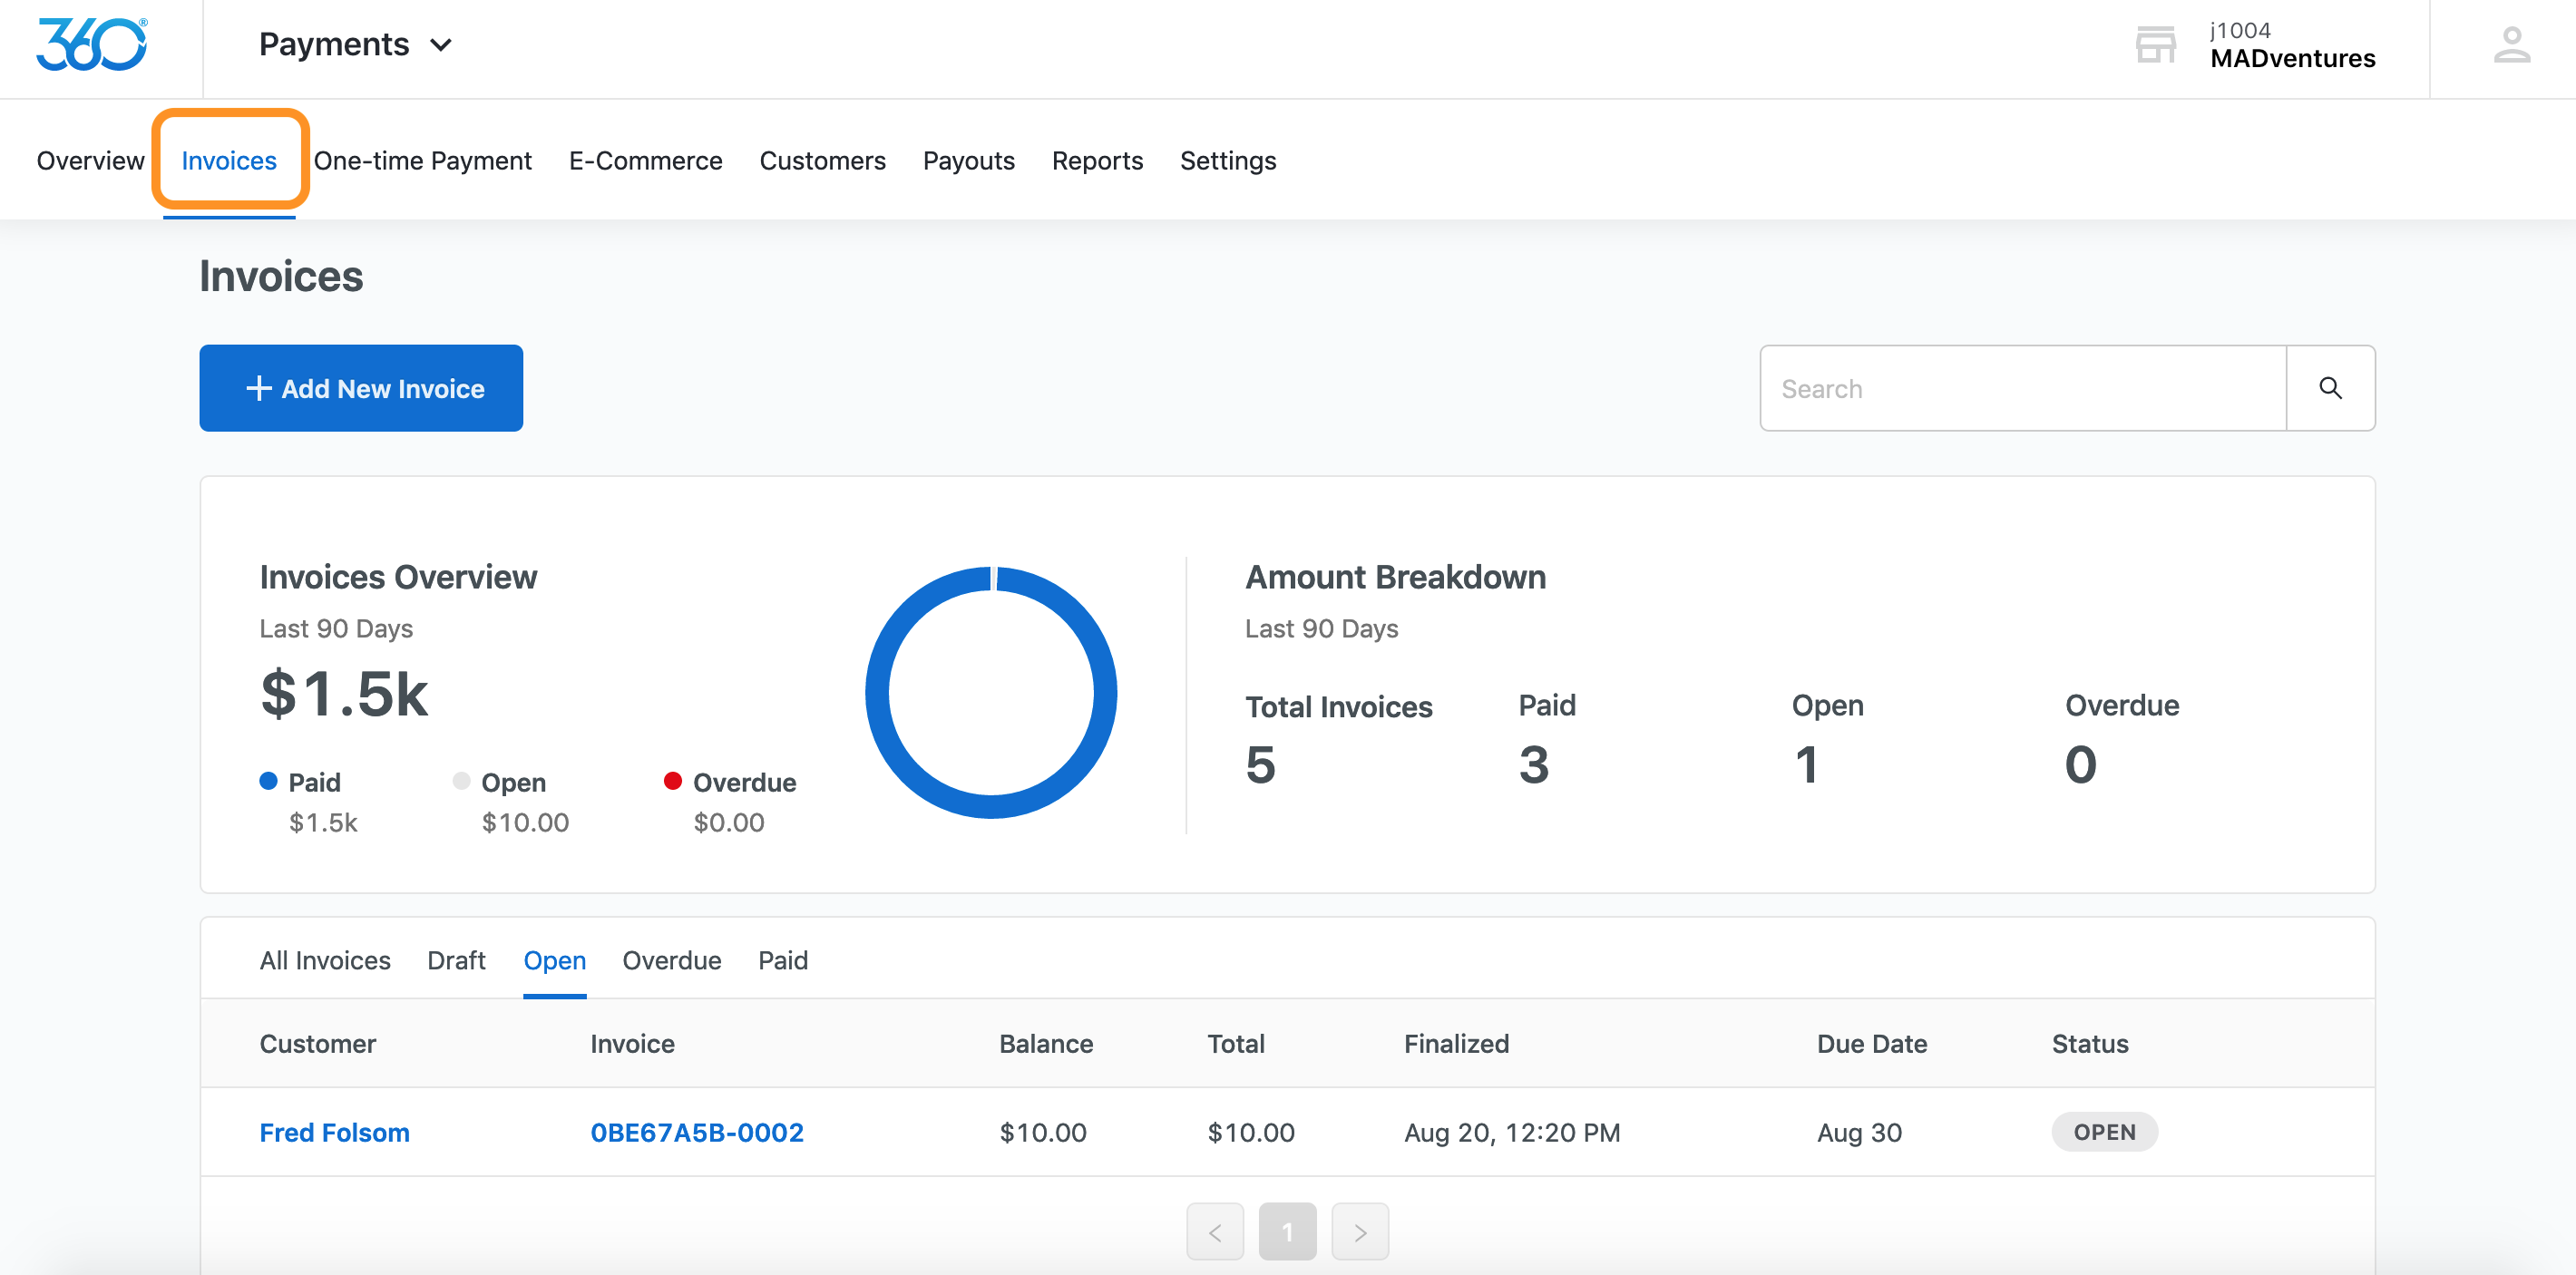Click Add New Invoice button
This screenshot has height=1275, width=2576.
361,388
